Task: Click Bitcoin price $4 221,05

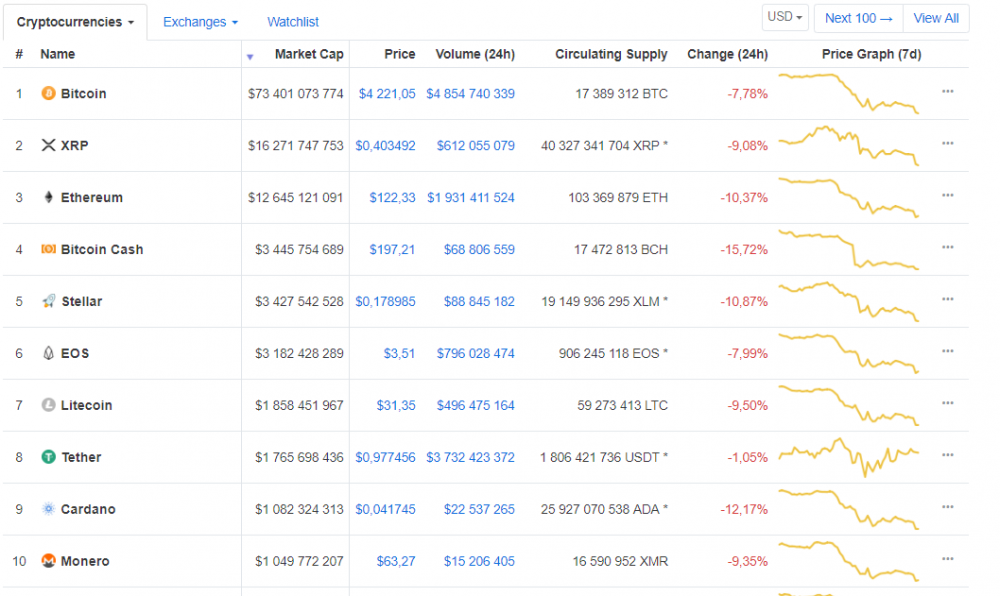Action: [x=386, y=94]
